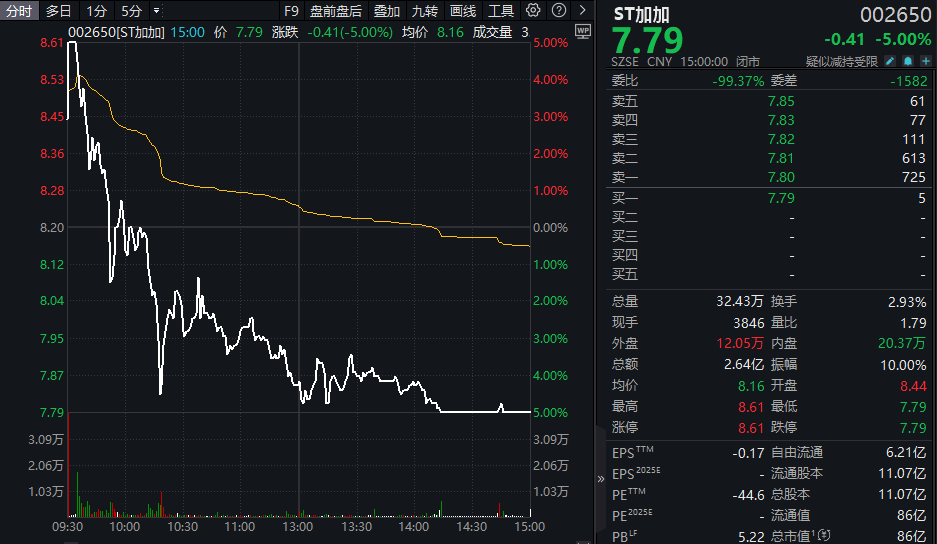Open F9 deep data page

point(291,11)
